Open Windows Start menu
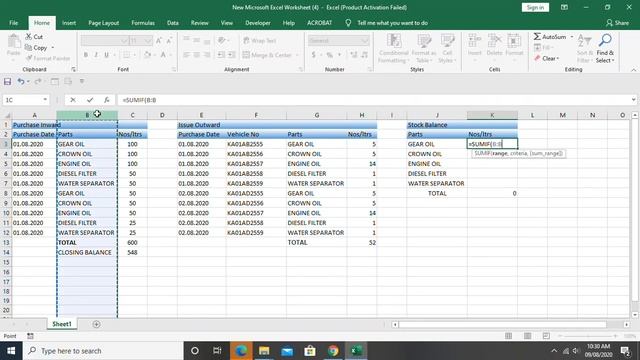 11,351
